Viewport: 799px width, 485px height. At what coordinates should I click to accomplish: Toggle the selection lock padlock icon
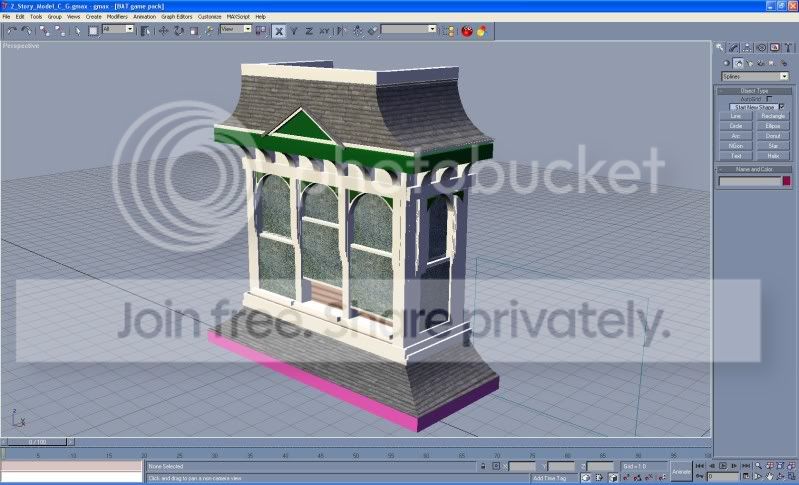(483, 466)
